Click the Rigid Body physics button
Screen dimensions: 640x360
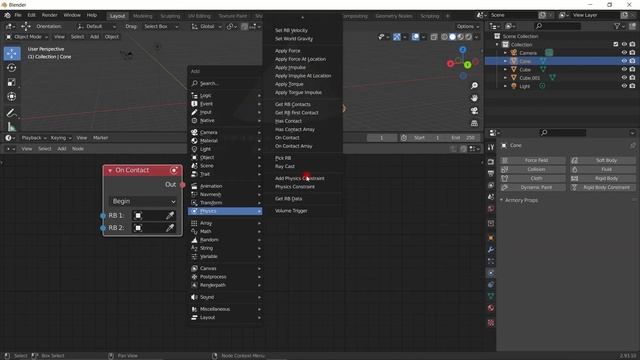coord(602,178)
